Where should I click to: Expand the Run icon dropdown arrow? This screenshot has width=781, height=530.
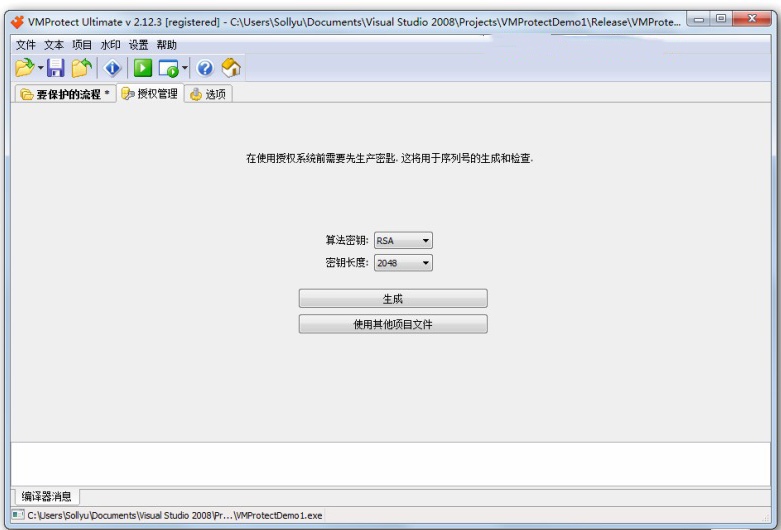(x=185, y=68)
